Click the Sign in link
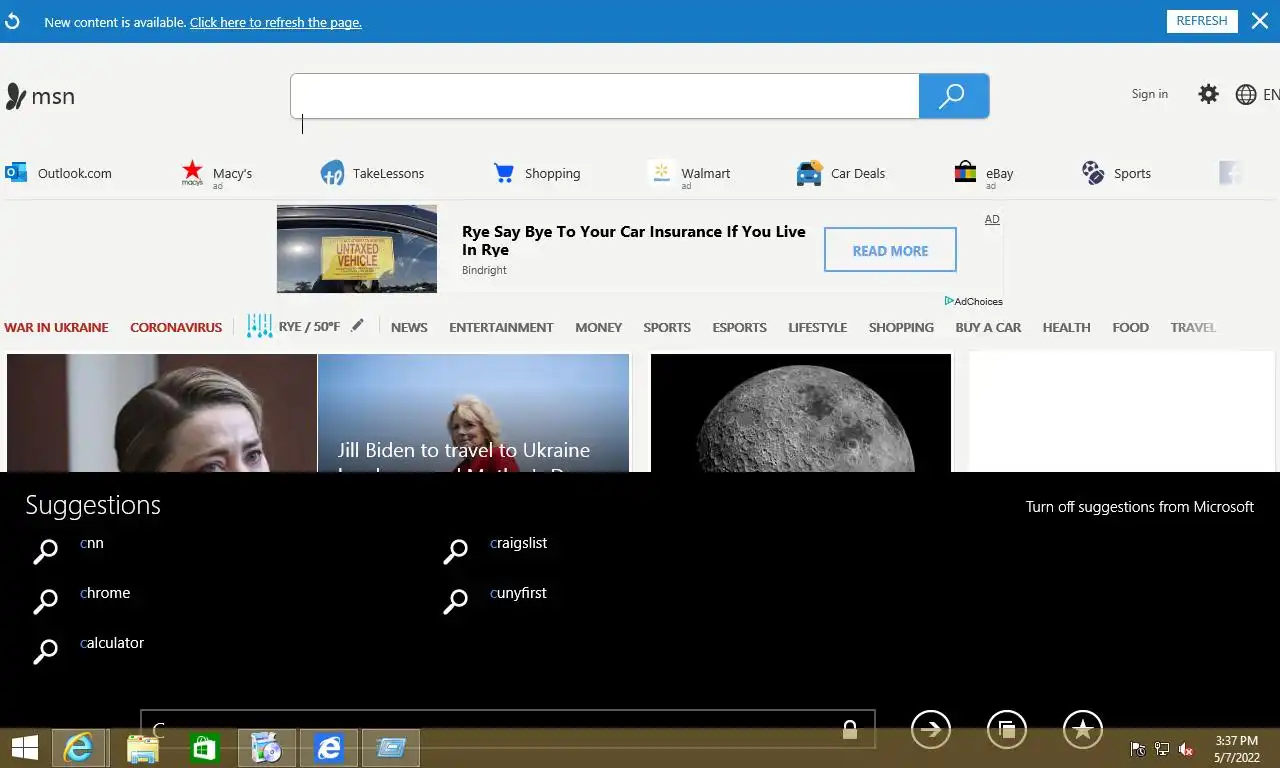1280x768 pixels. point(1149,94)
